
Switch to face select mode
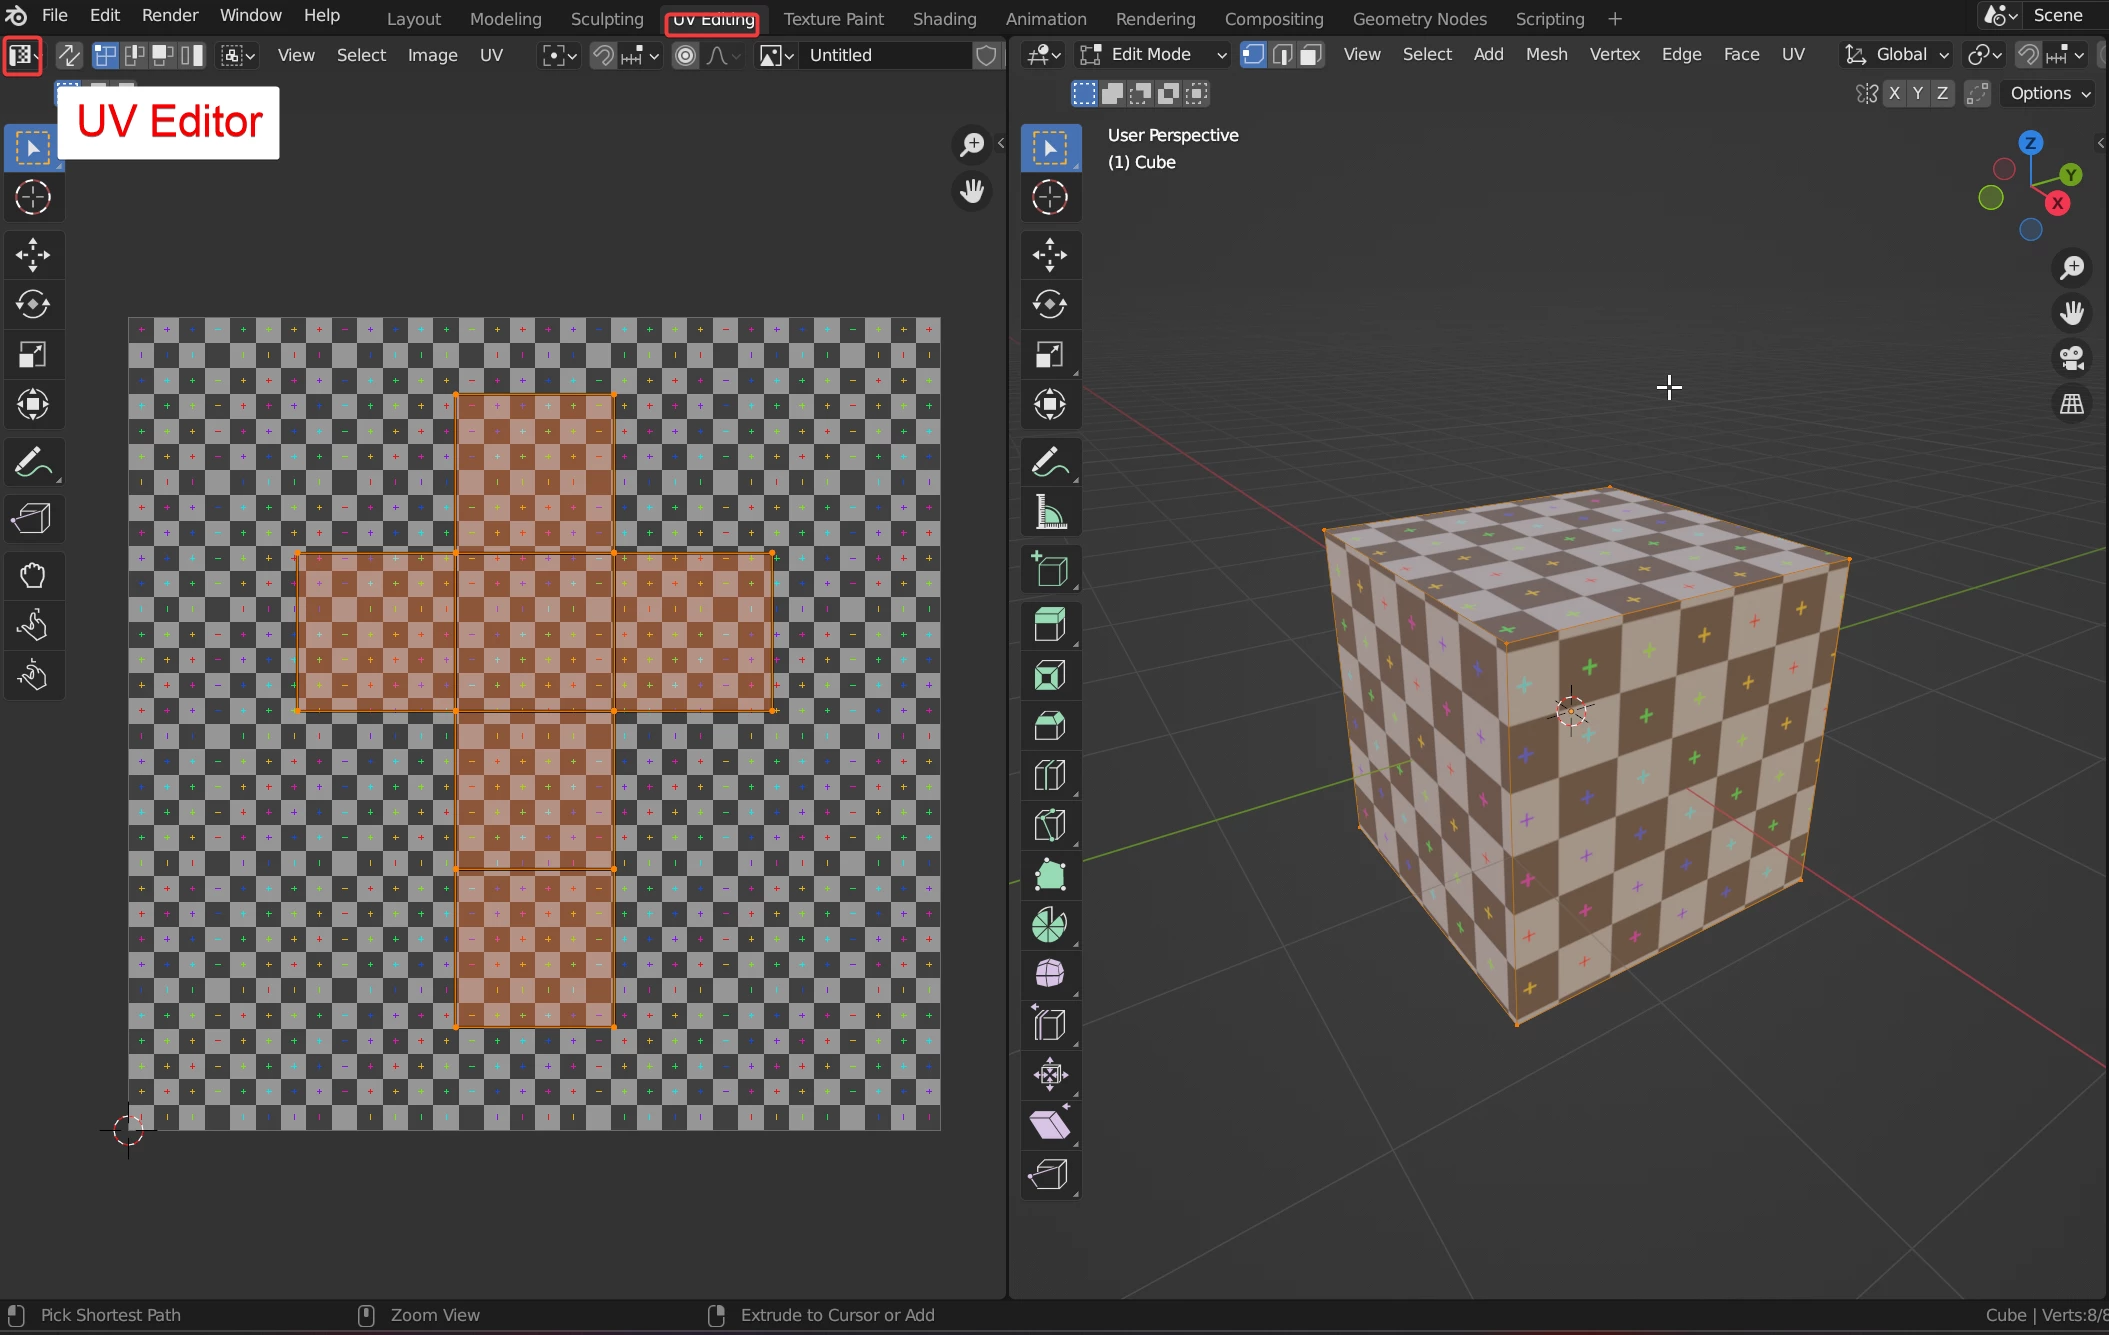coord(1311,55)
